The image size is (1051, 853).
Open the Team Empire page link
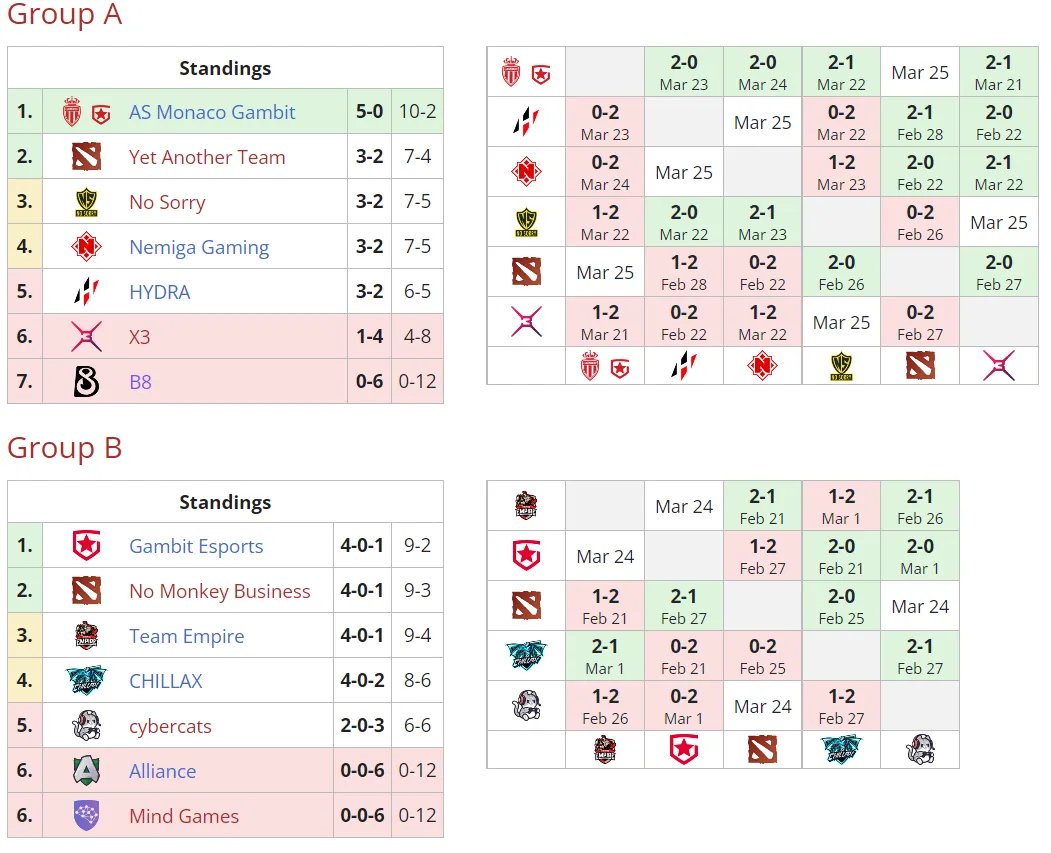186,636
